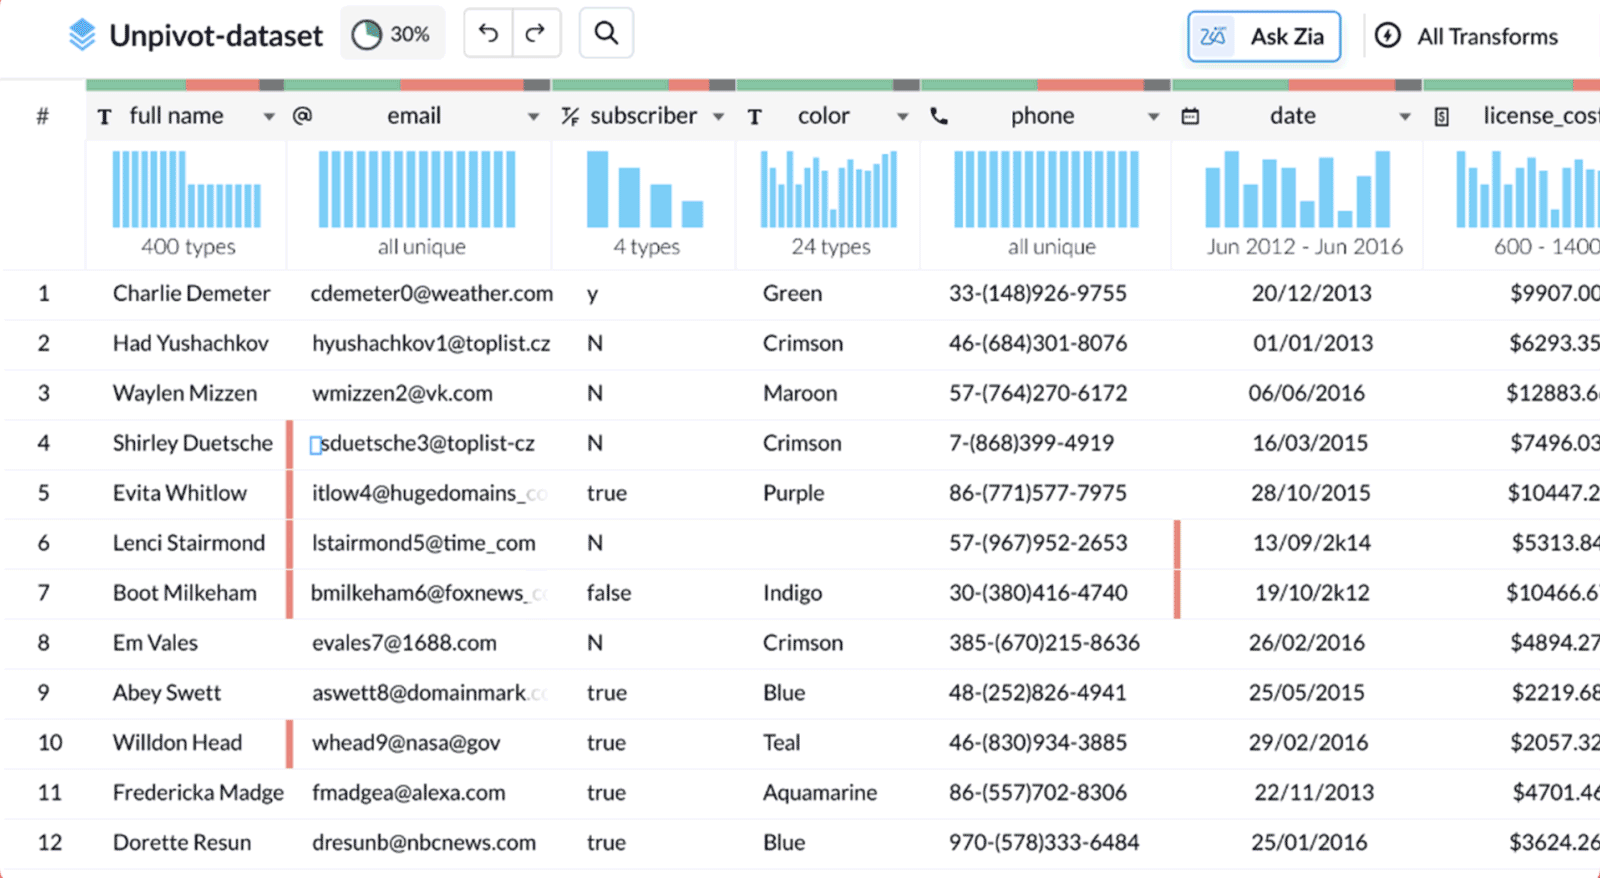Select phone cell 385-(670)215-8636

1044,643
